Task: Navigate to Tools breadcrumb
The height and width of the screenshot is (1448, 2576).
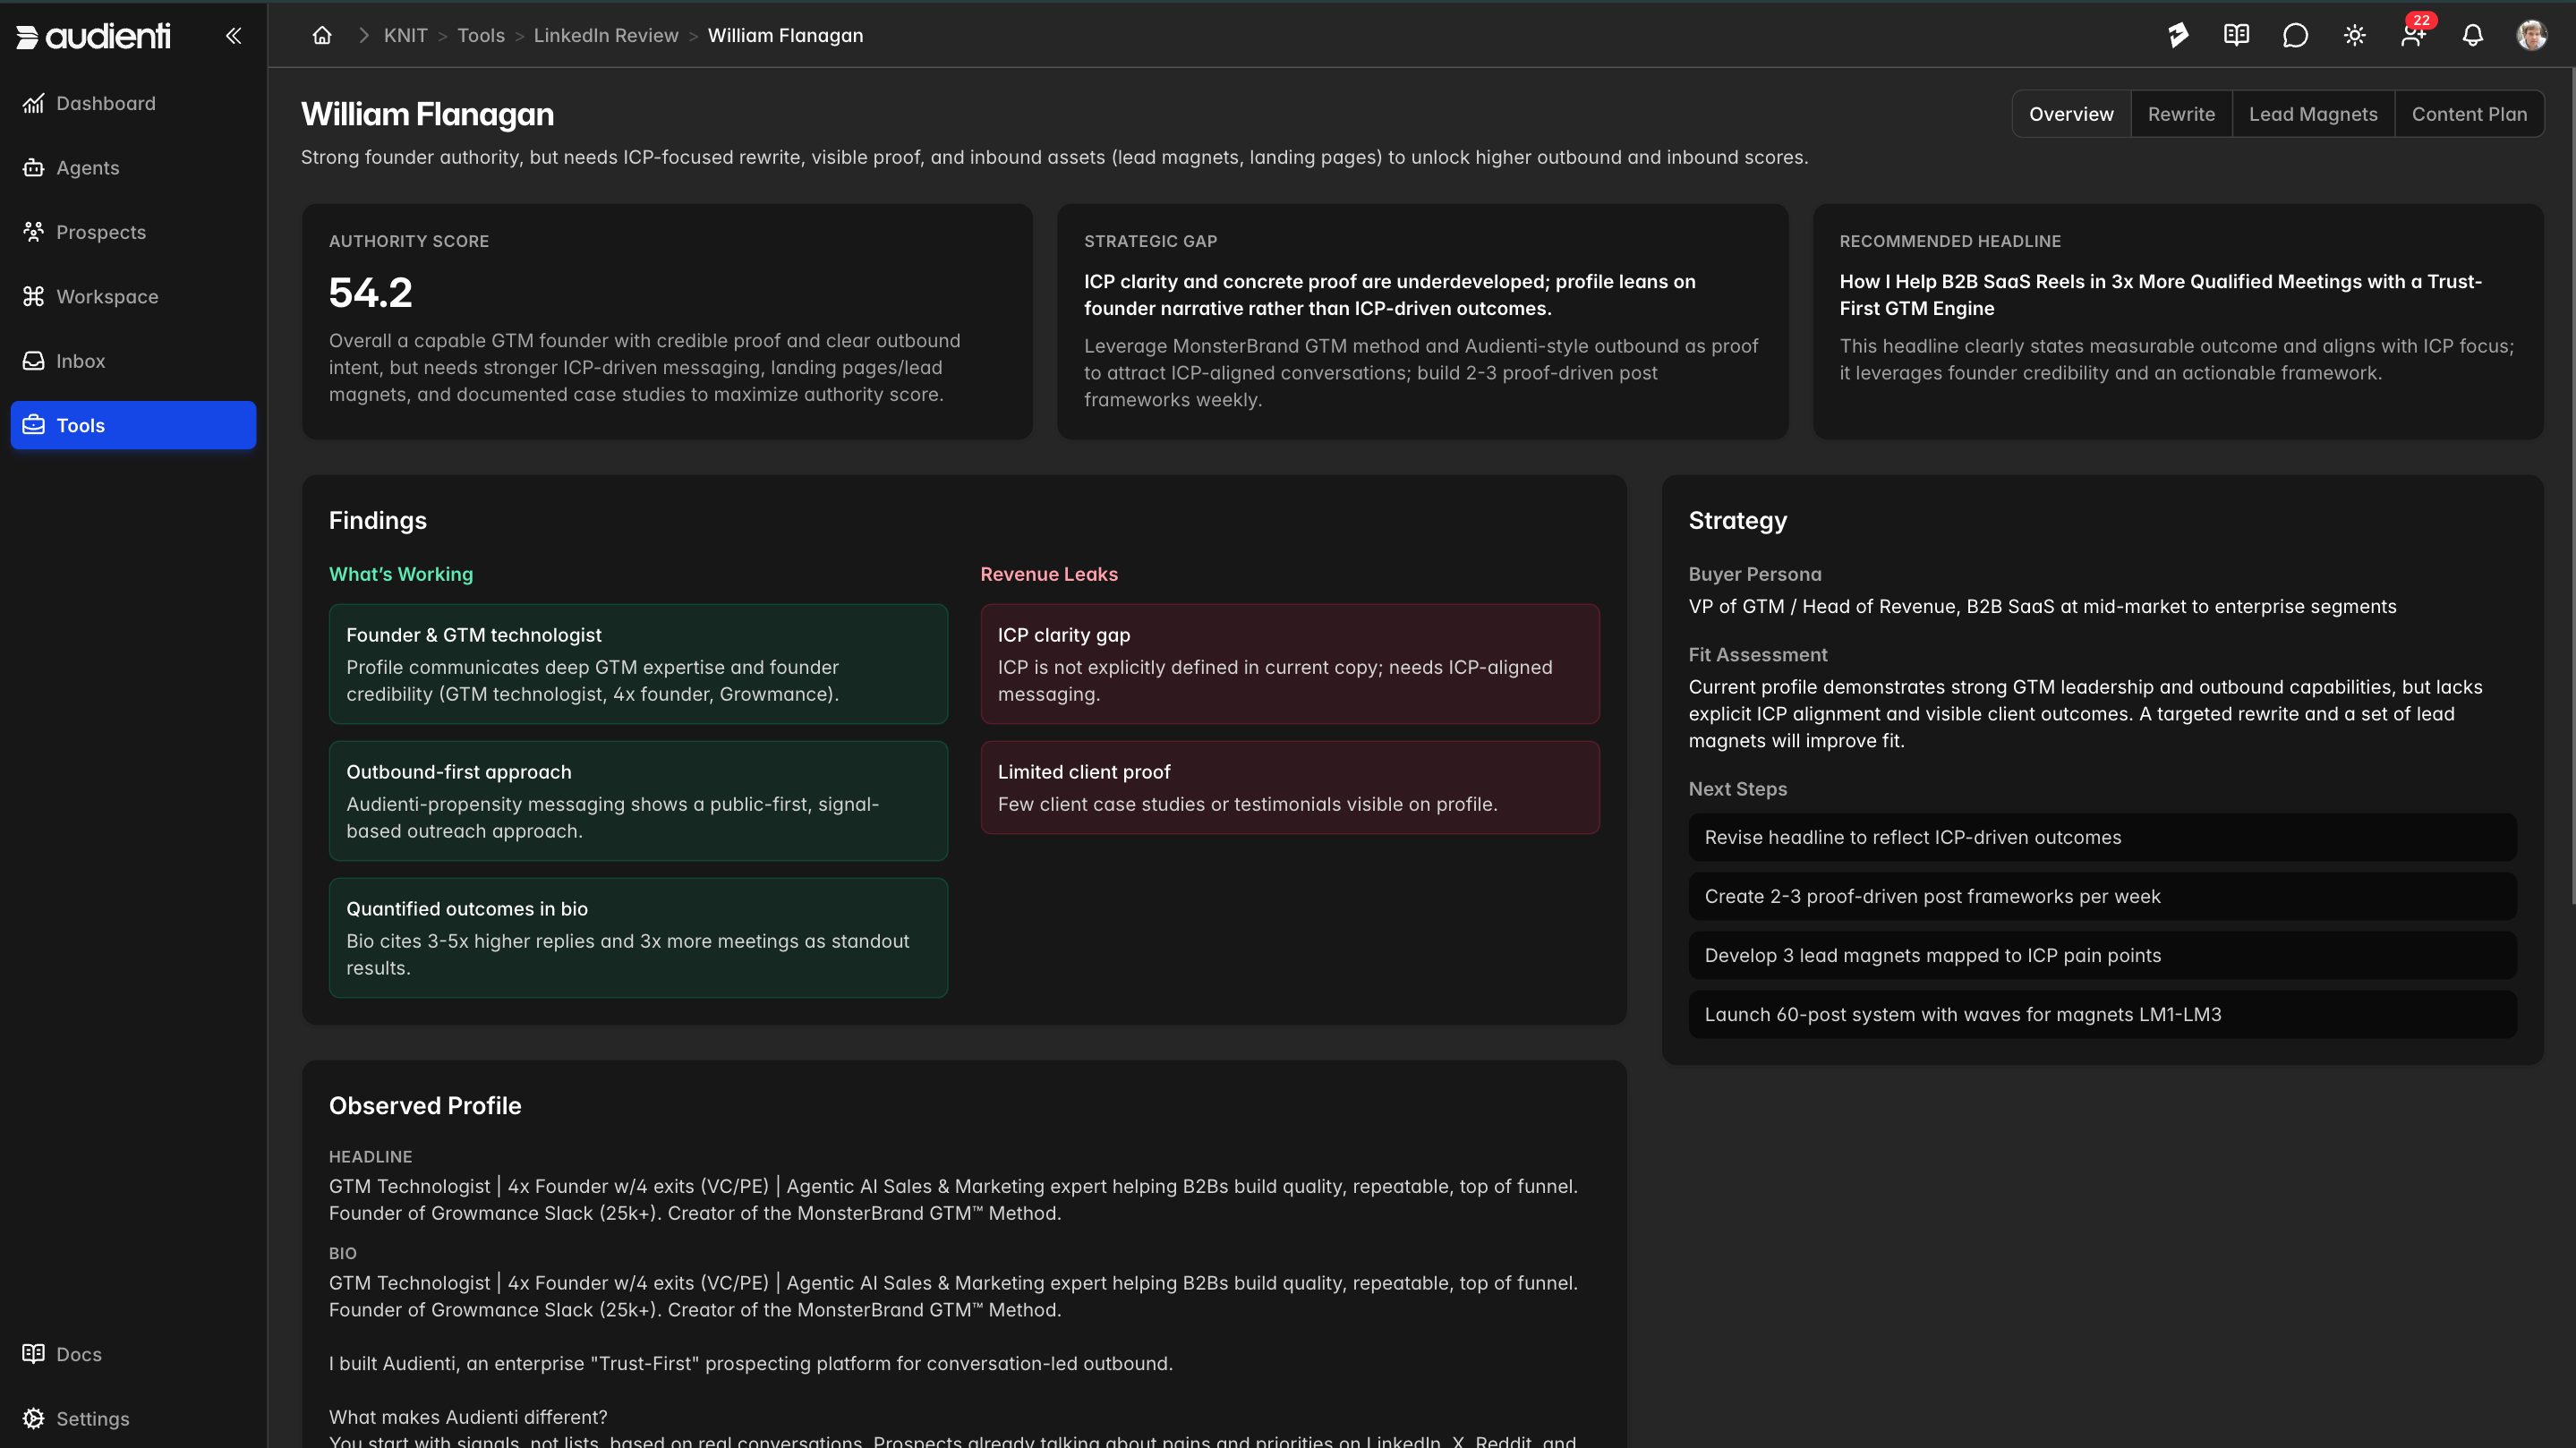Action: click(481, 35)
